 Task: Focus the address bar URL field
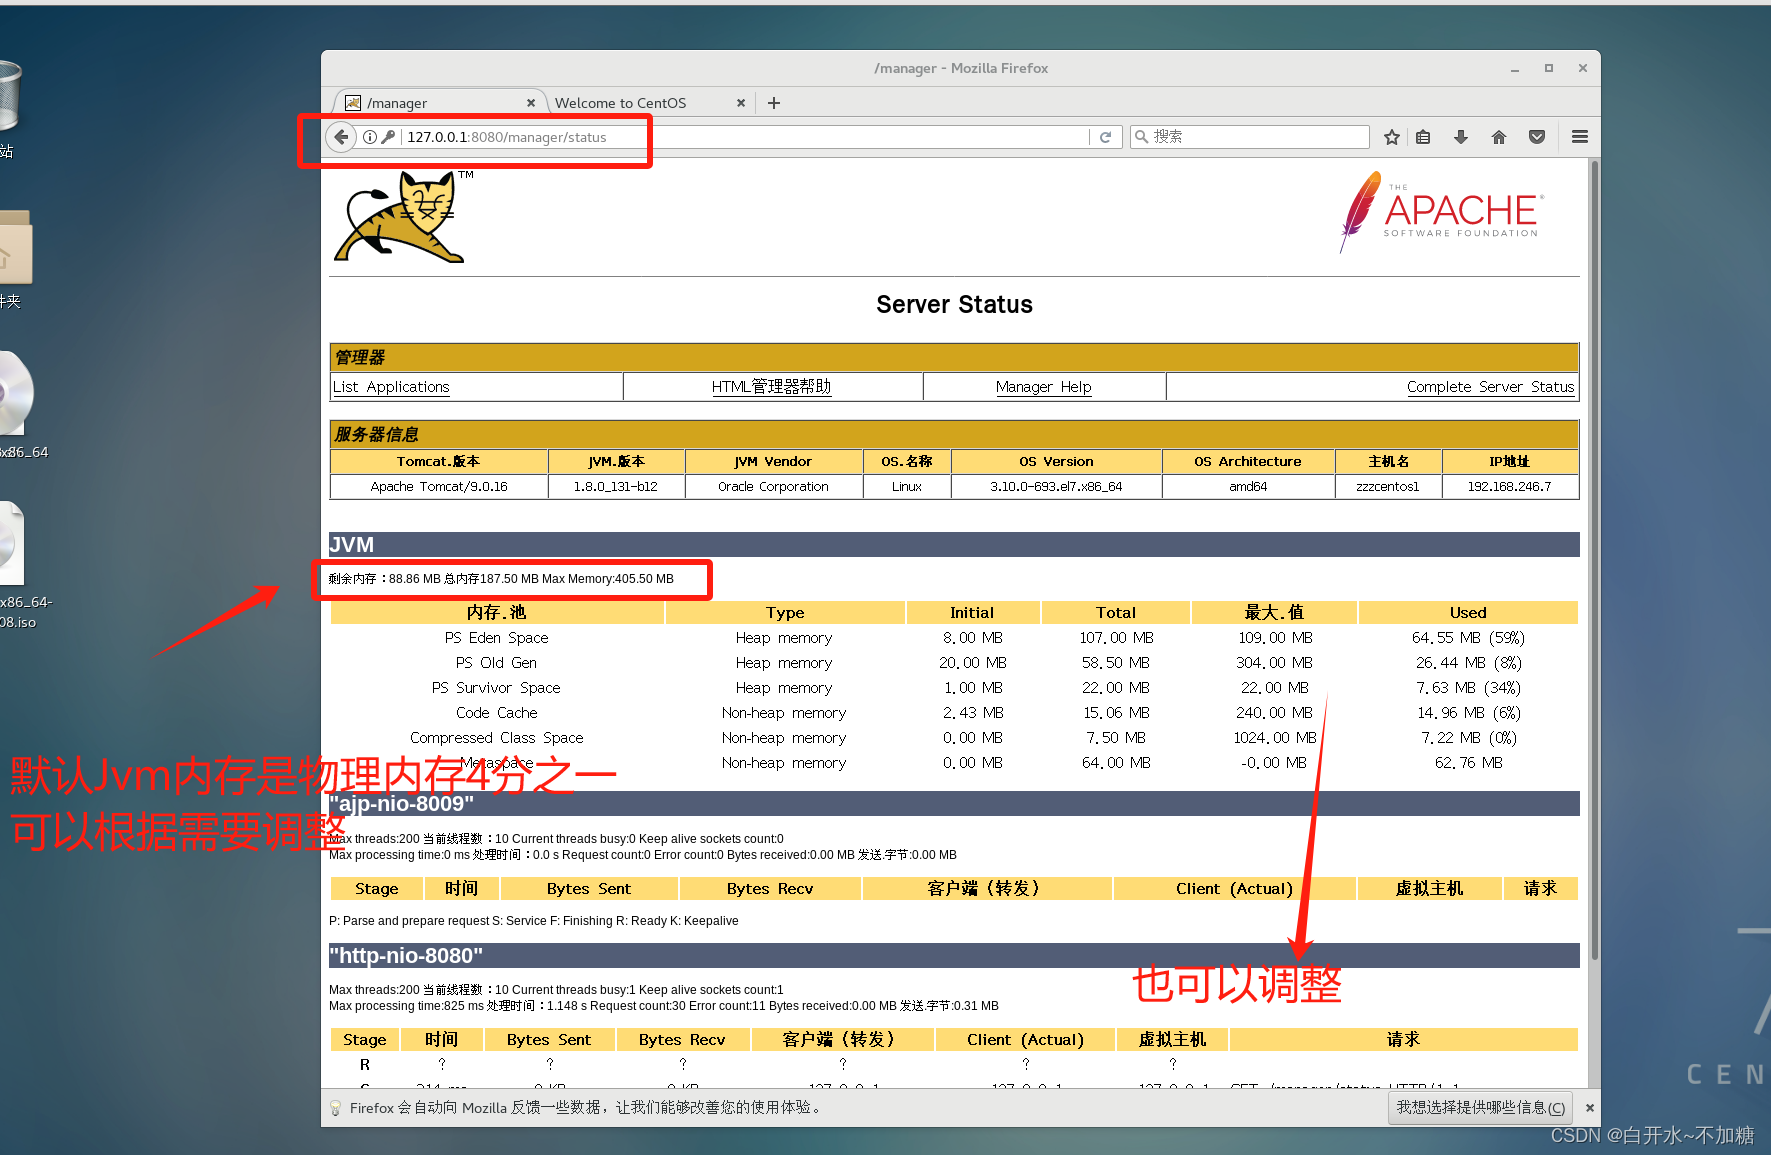(x=745, y=137)
